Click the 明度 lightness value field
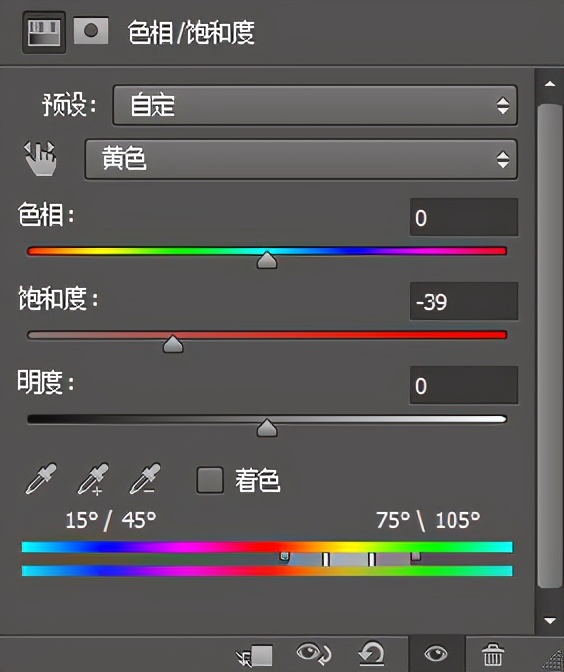 464,385
